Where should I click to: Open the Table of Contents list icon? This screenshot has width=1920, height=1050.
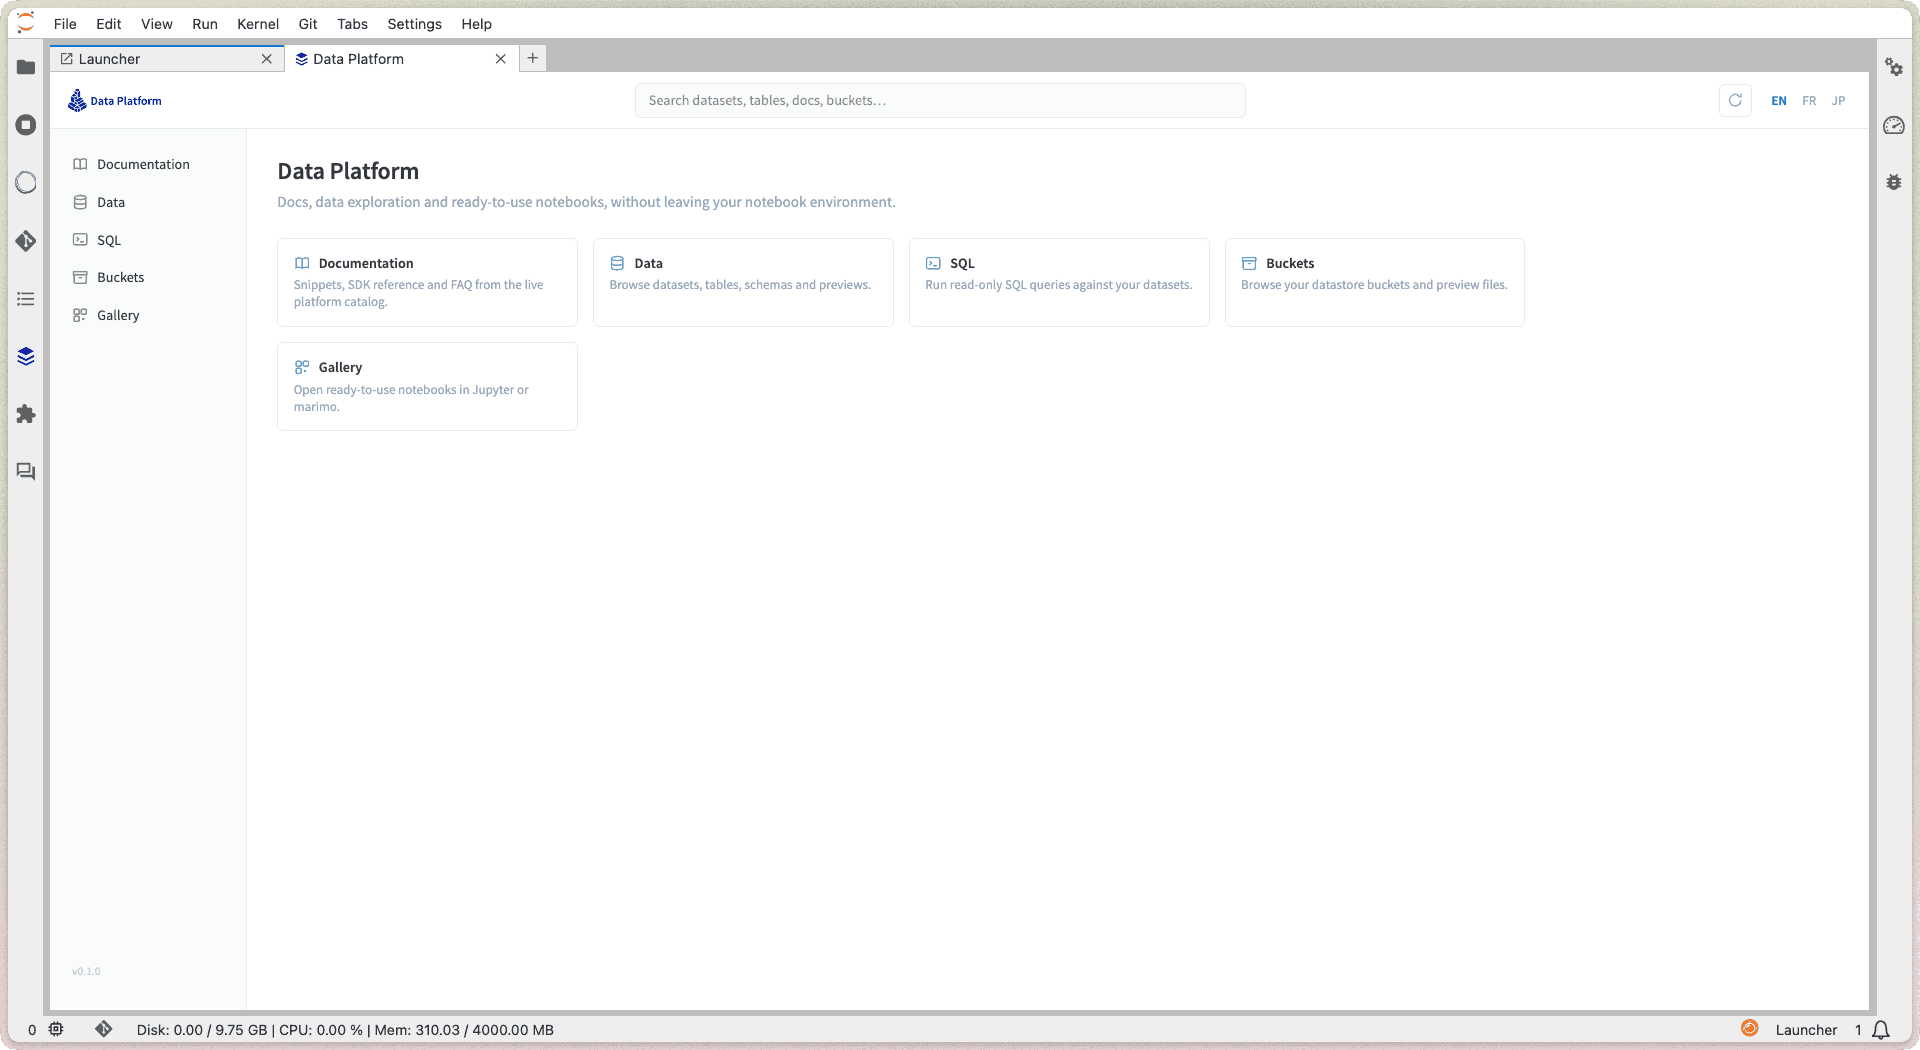(26, 299)
